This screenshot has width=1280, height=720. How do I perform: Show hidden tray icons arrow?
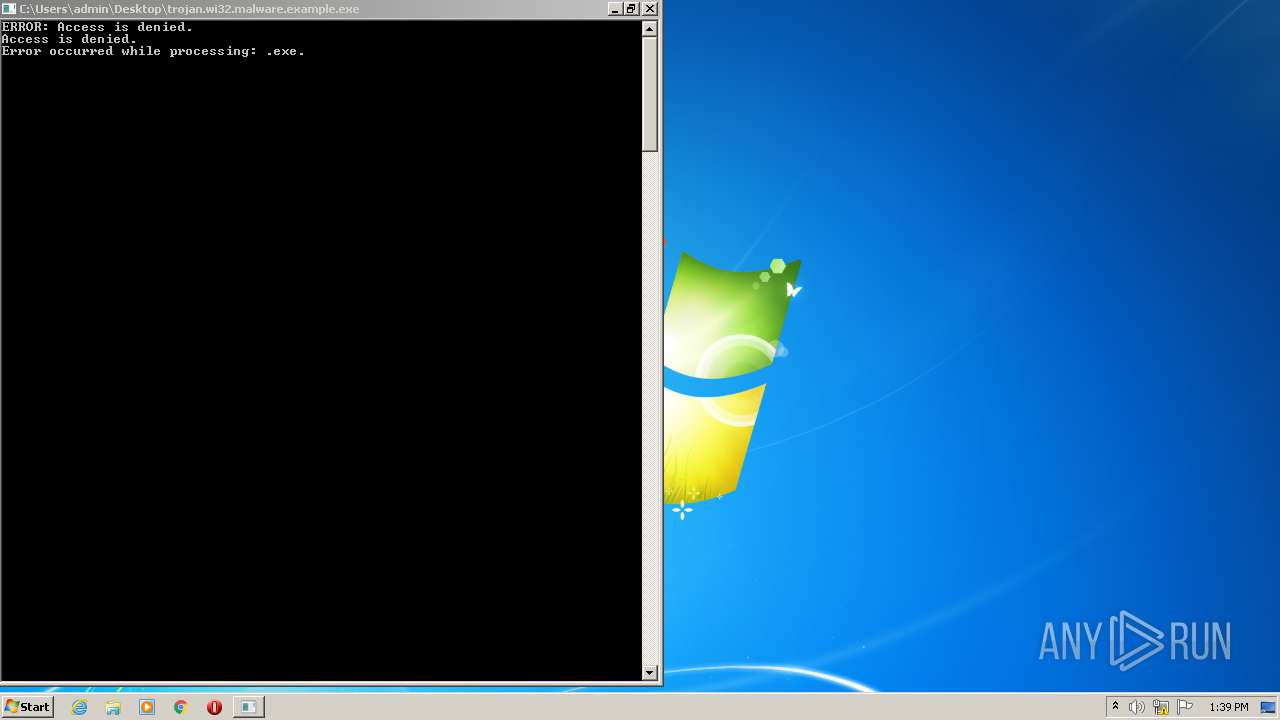(1115, 707)
